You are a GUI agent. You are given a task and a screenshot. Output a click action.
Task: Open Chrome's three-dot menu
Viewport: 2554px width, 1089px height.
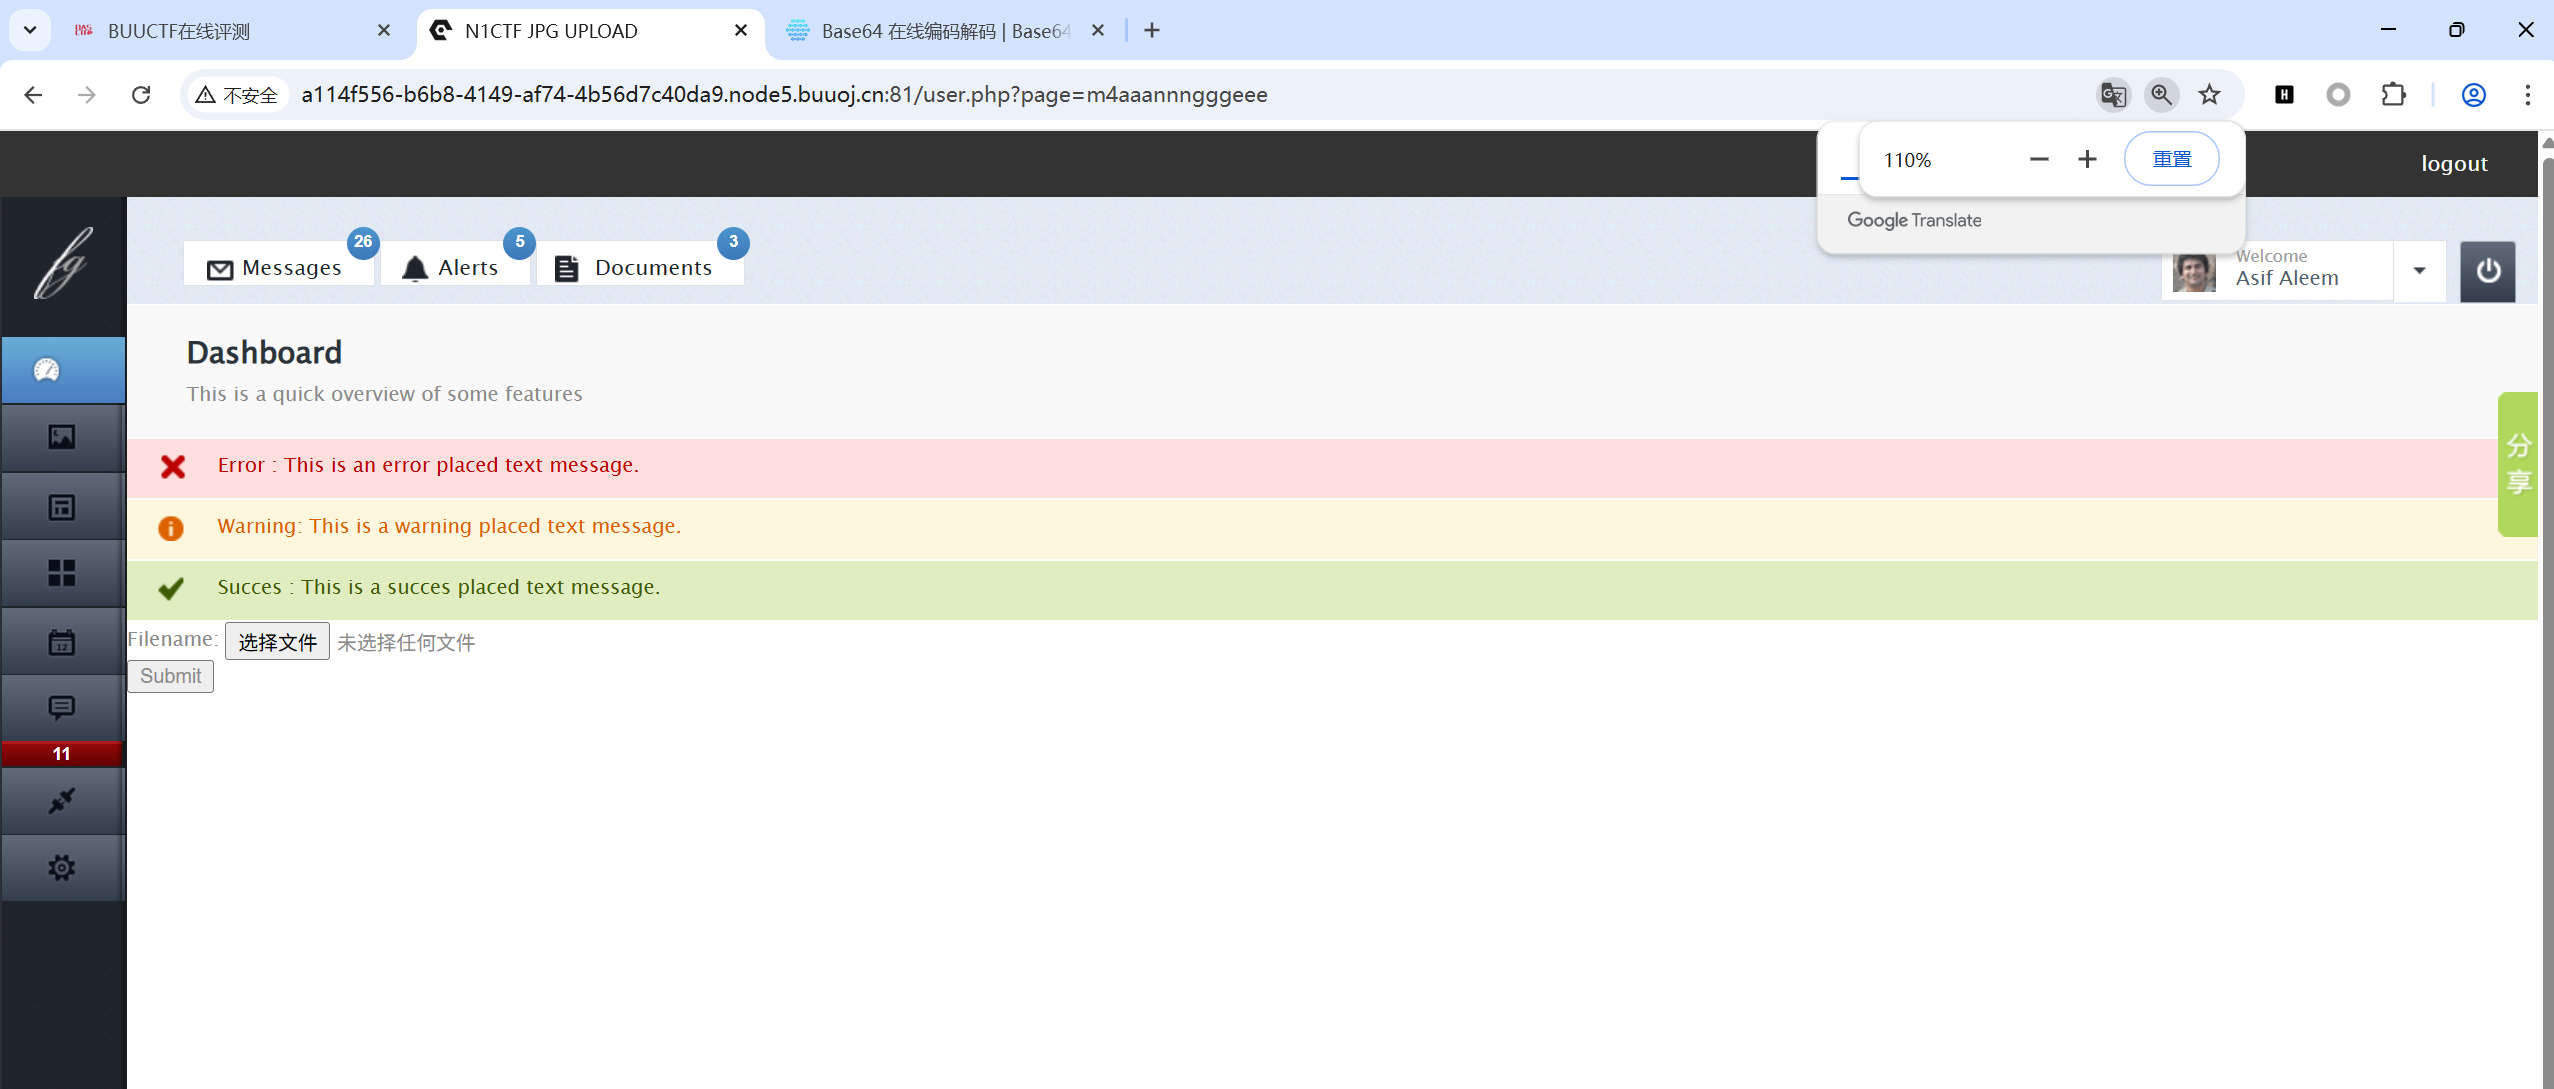tap(2527, 95)
